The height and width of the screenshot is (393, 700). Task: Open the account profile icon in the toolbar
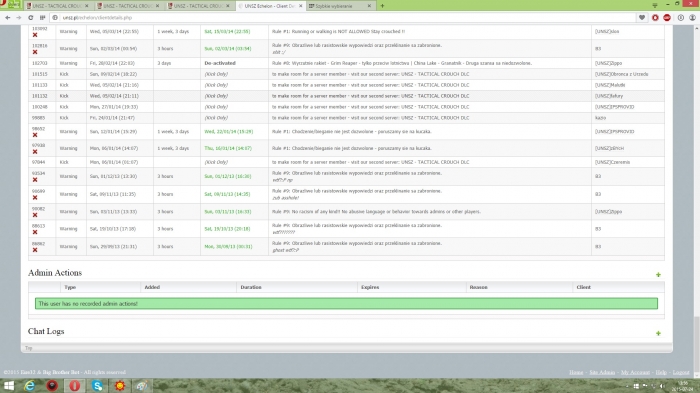tap(692, 17)
